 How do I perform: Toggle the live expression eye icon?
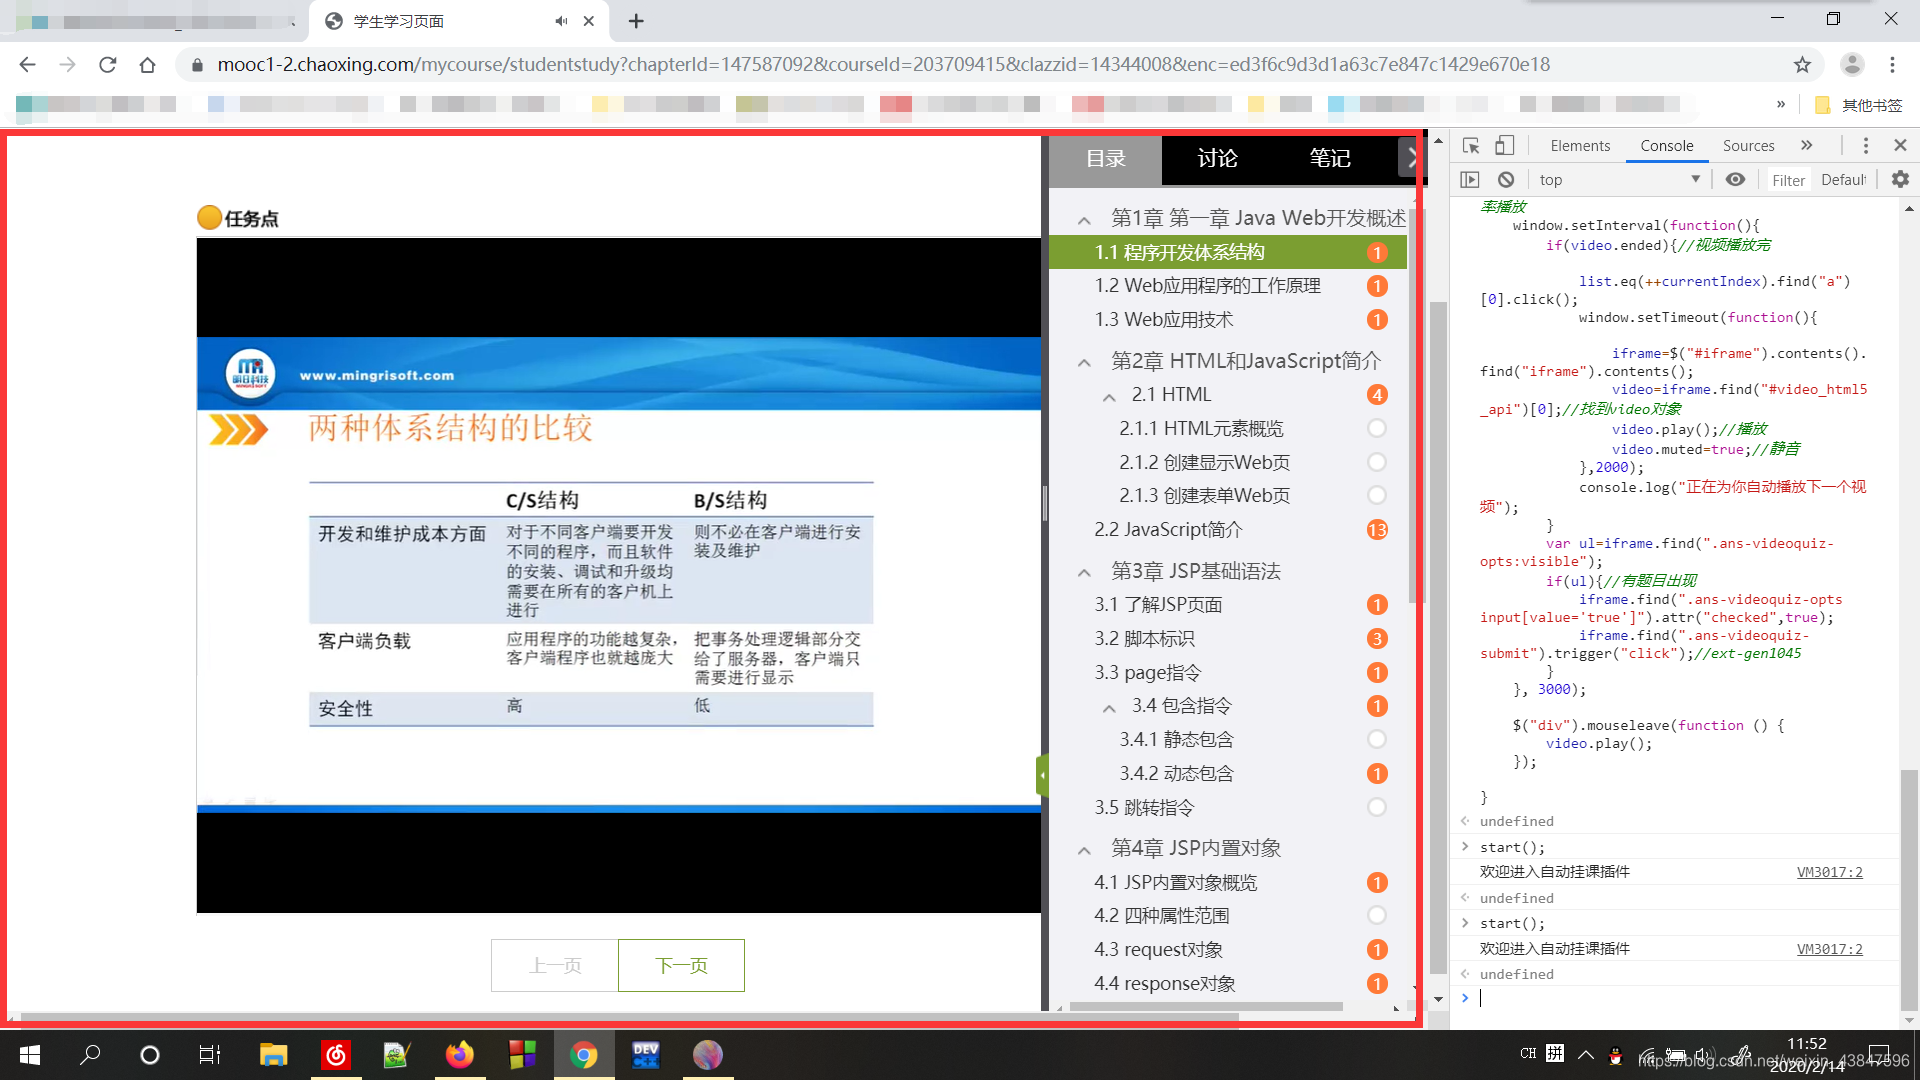(x=1735, y=180)
